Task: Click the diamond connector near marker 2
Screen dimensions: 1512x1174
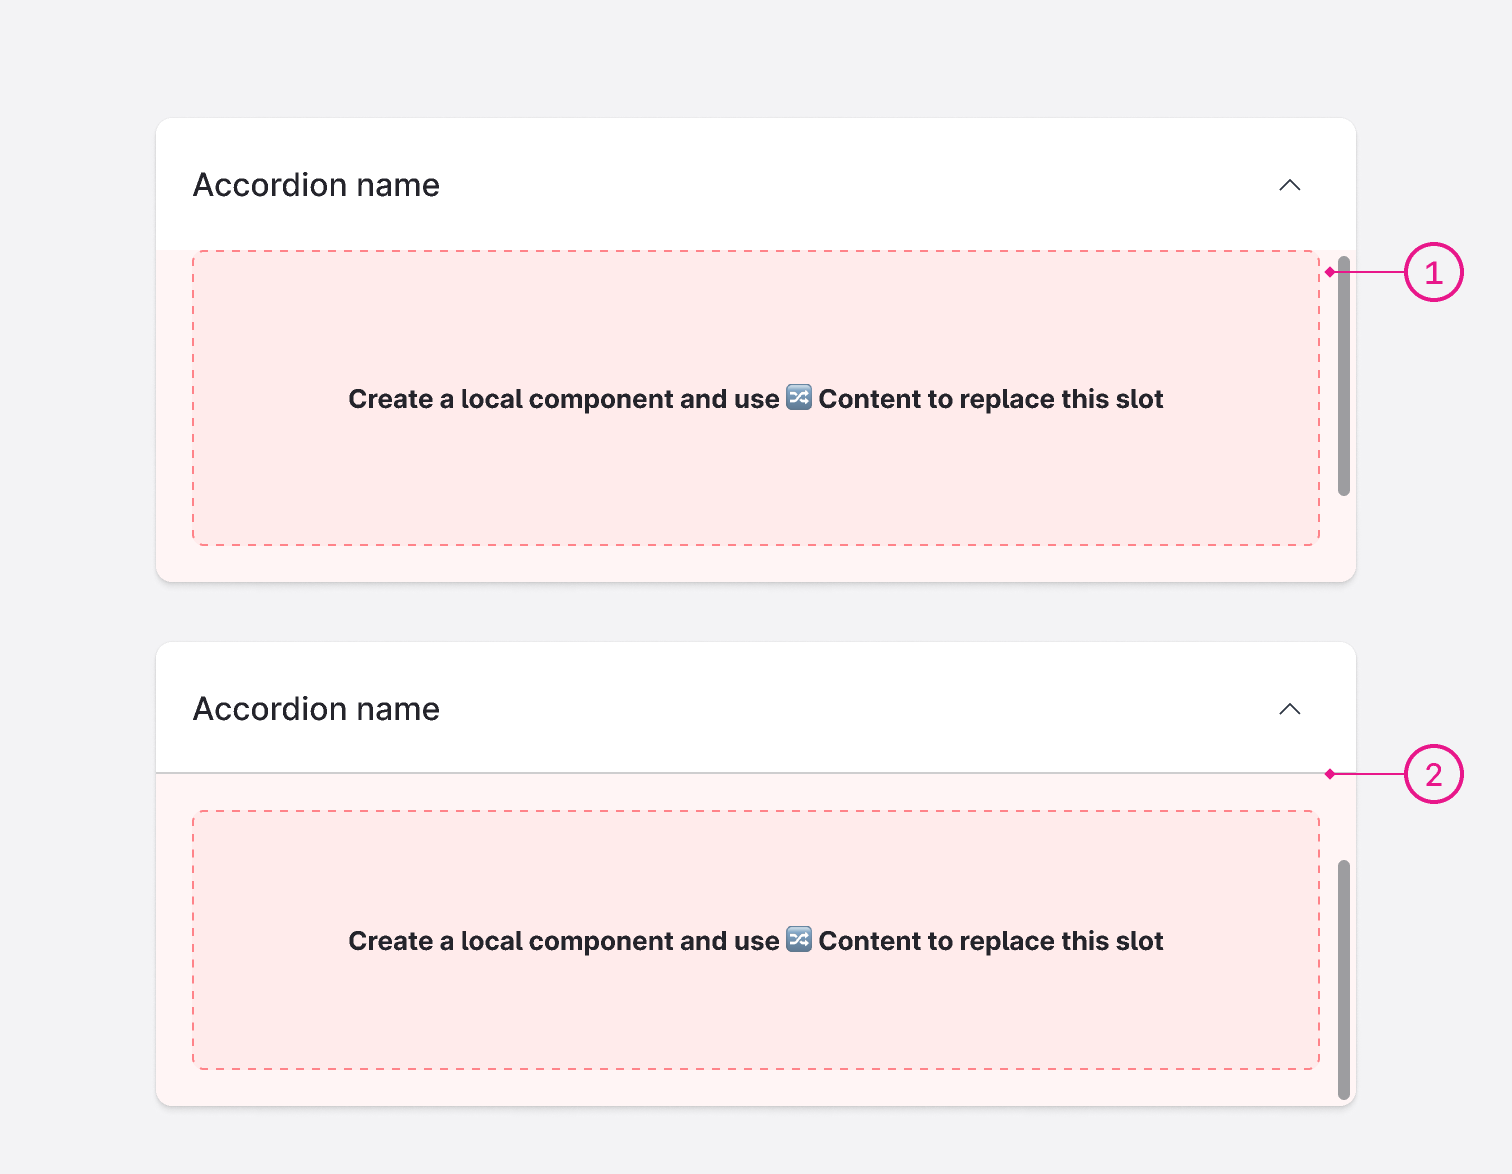Action: coord(1328,774)
